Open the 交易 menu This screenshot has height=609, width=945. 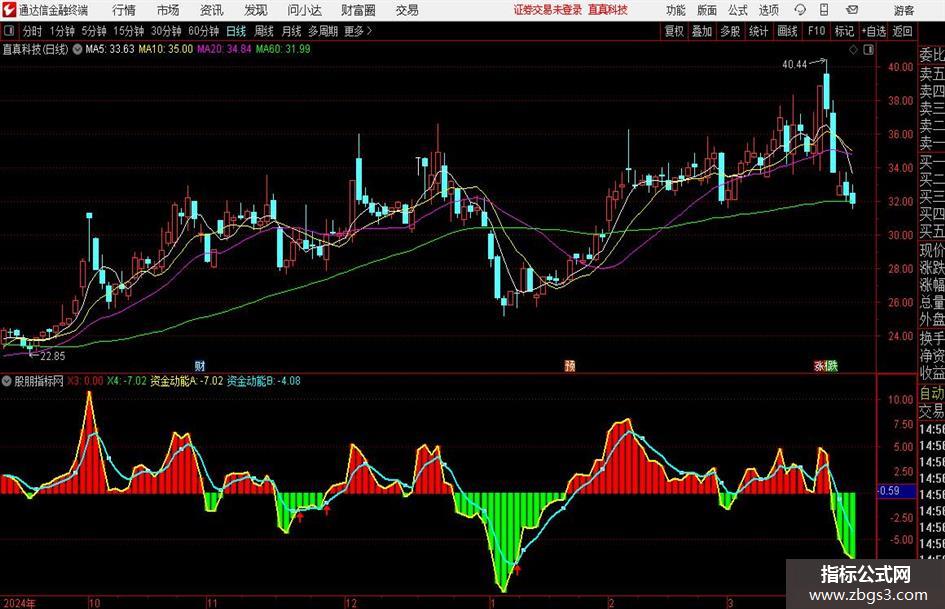coord(407,10)
